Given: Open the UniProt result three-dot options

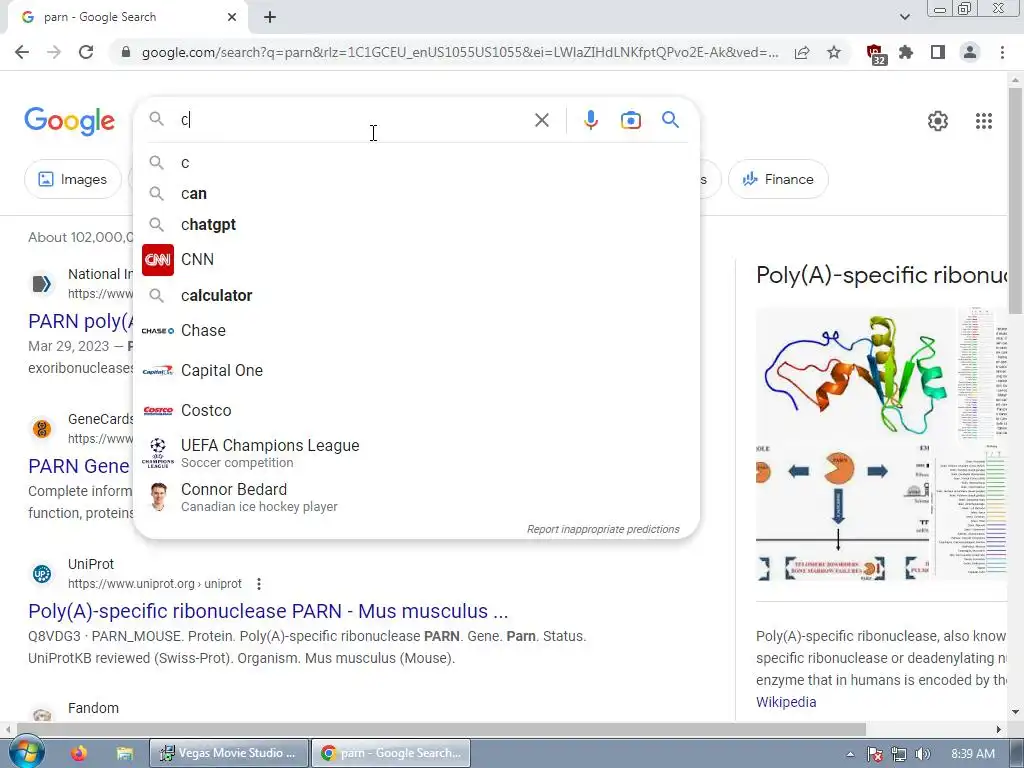Looking at the screenshot, I should pyautogui.click(x=259, y=584).
